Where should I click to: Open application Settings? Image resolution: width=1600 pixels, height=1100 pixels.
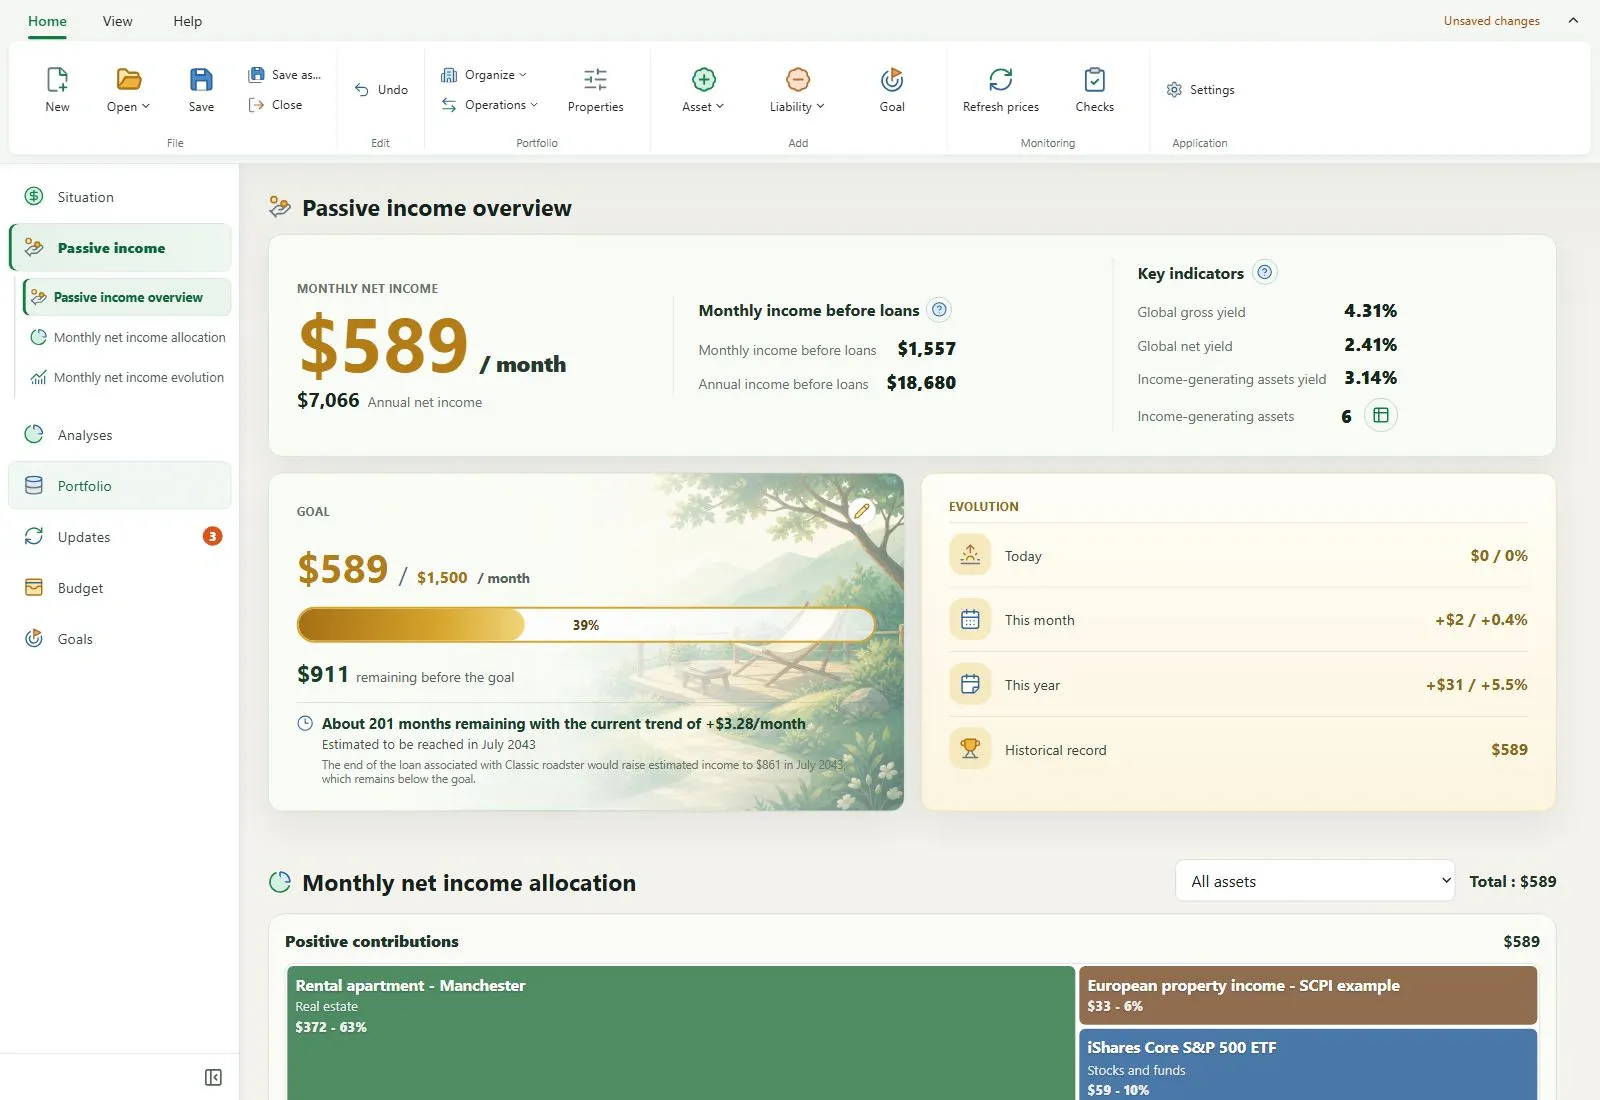1200,90
